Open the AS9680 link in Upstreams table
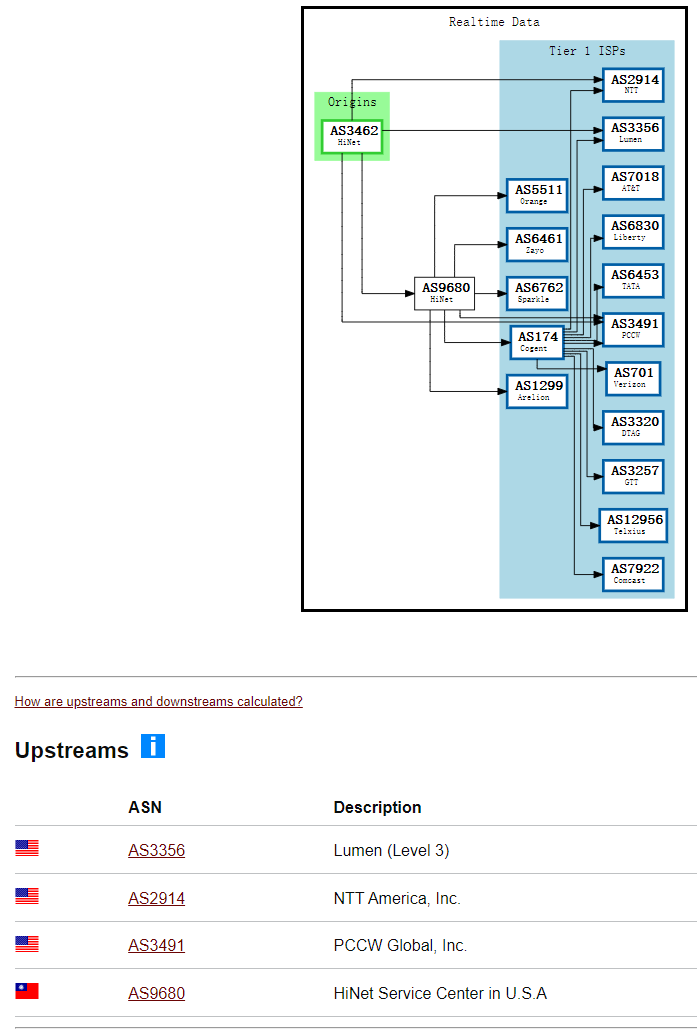Image resolution: width=697 pixels, height=1033 pixels. pyautogui.click(x=157, y=993)
